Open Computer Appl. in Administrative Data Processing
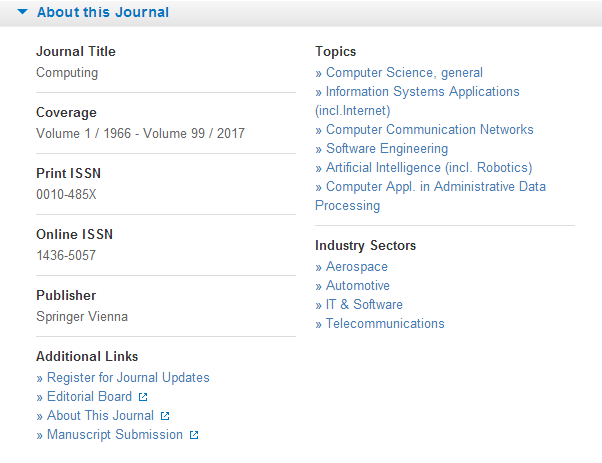Image resolution: width=602 pixels, height=463 pixels. (x=435, y=186)
